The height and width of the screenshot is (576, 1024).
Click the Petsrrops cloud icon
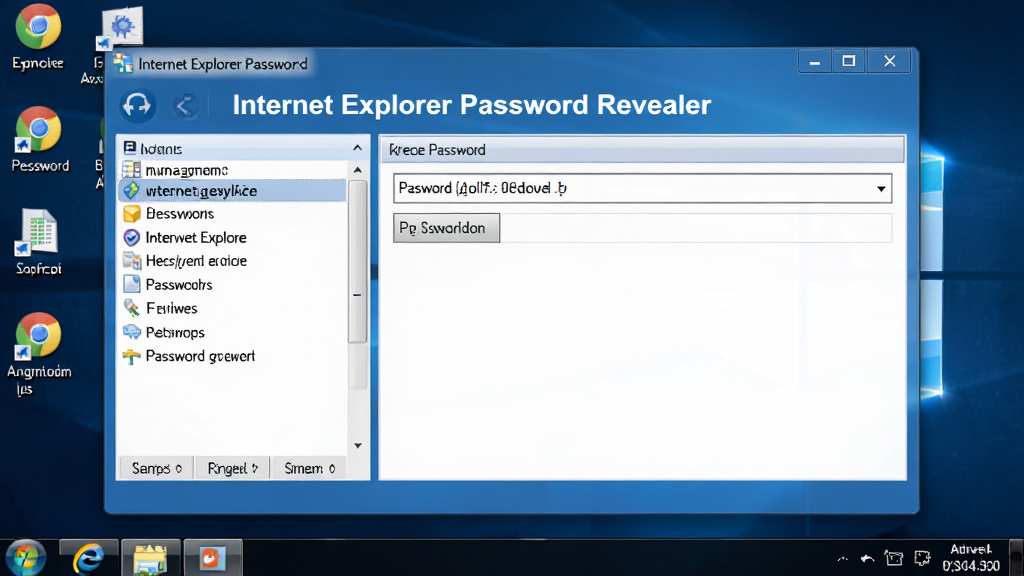tap(131, 332)
